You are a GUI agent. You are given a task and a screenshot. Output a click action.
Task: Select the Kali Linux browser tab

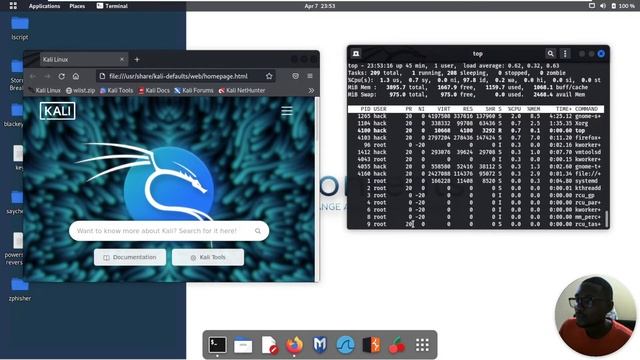[x=84, y=60]
